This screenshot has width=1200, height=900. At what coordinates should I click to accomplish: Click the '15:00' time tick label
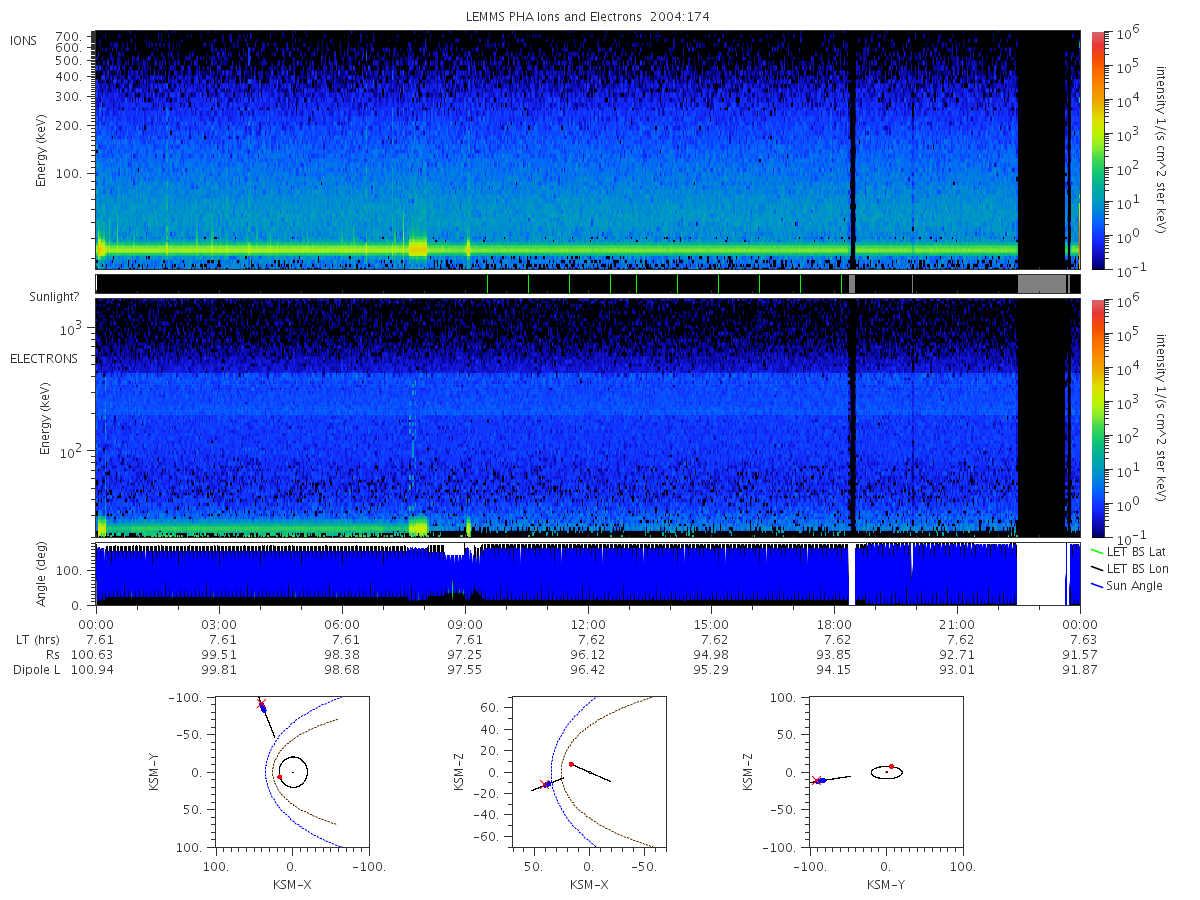coord(712,623)
